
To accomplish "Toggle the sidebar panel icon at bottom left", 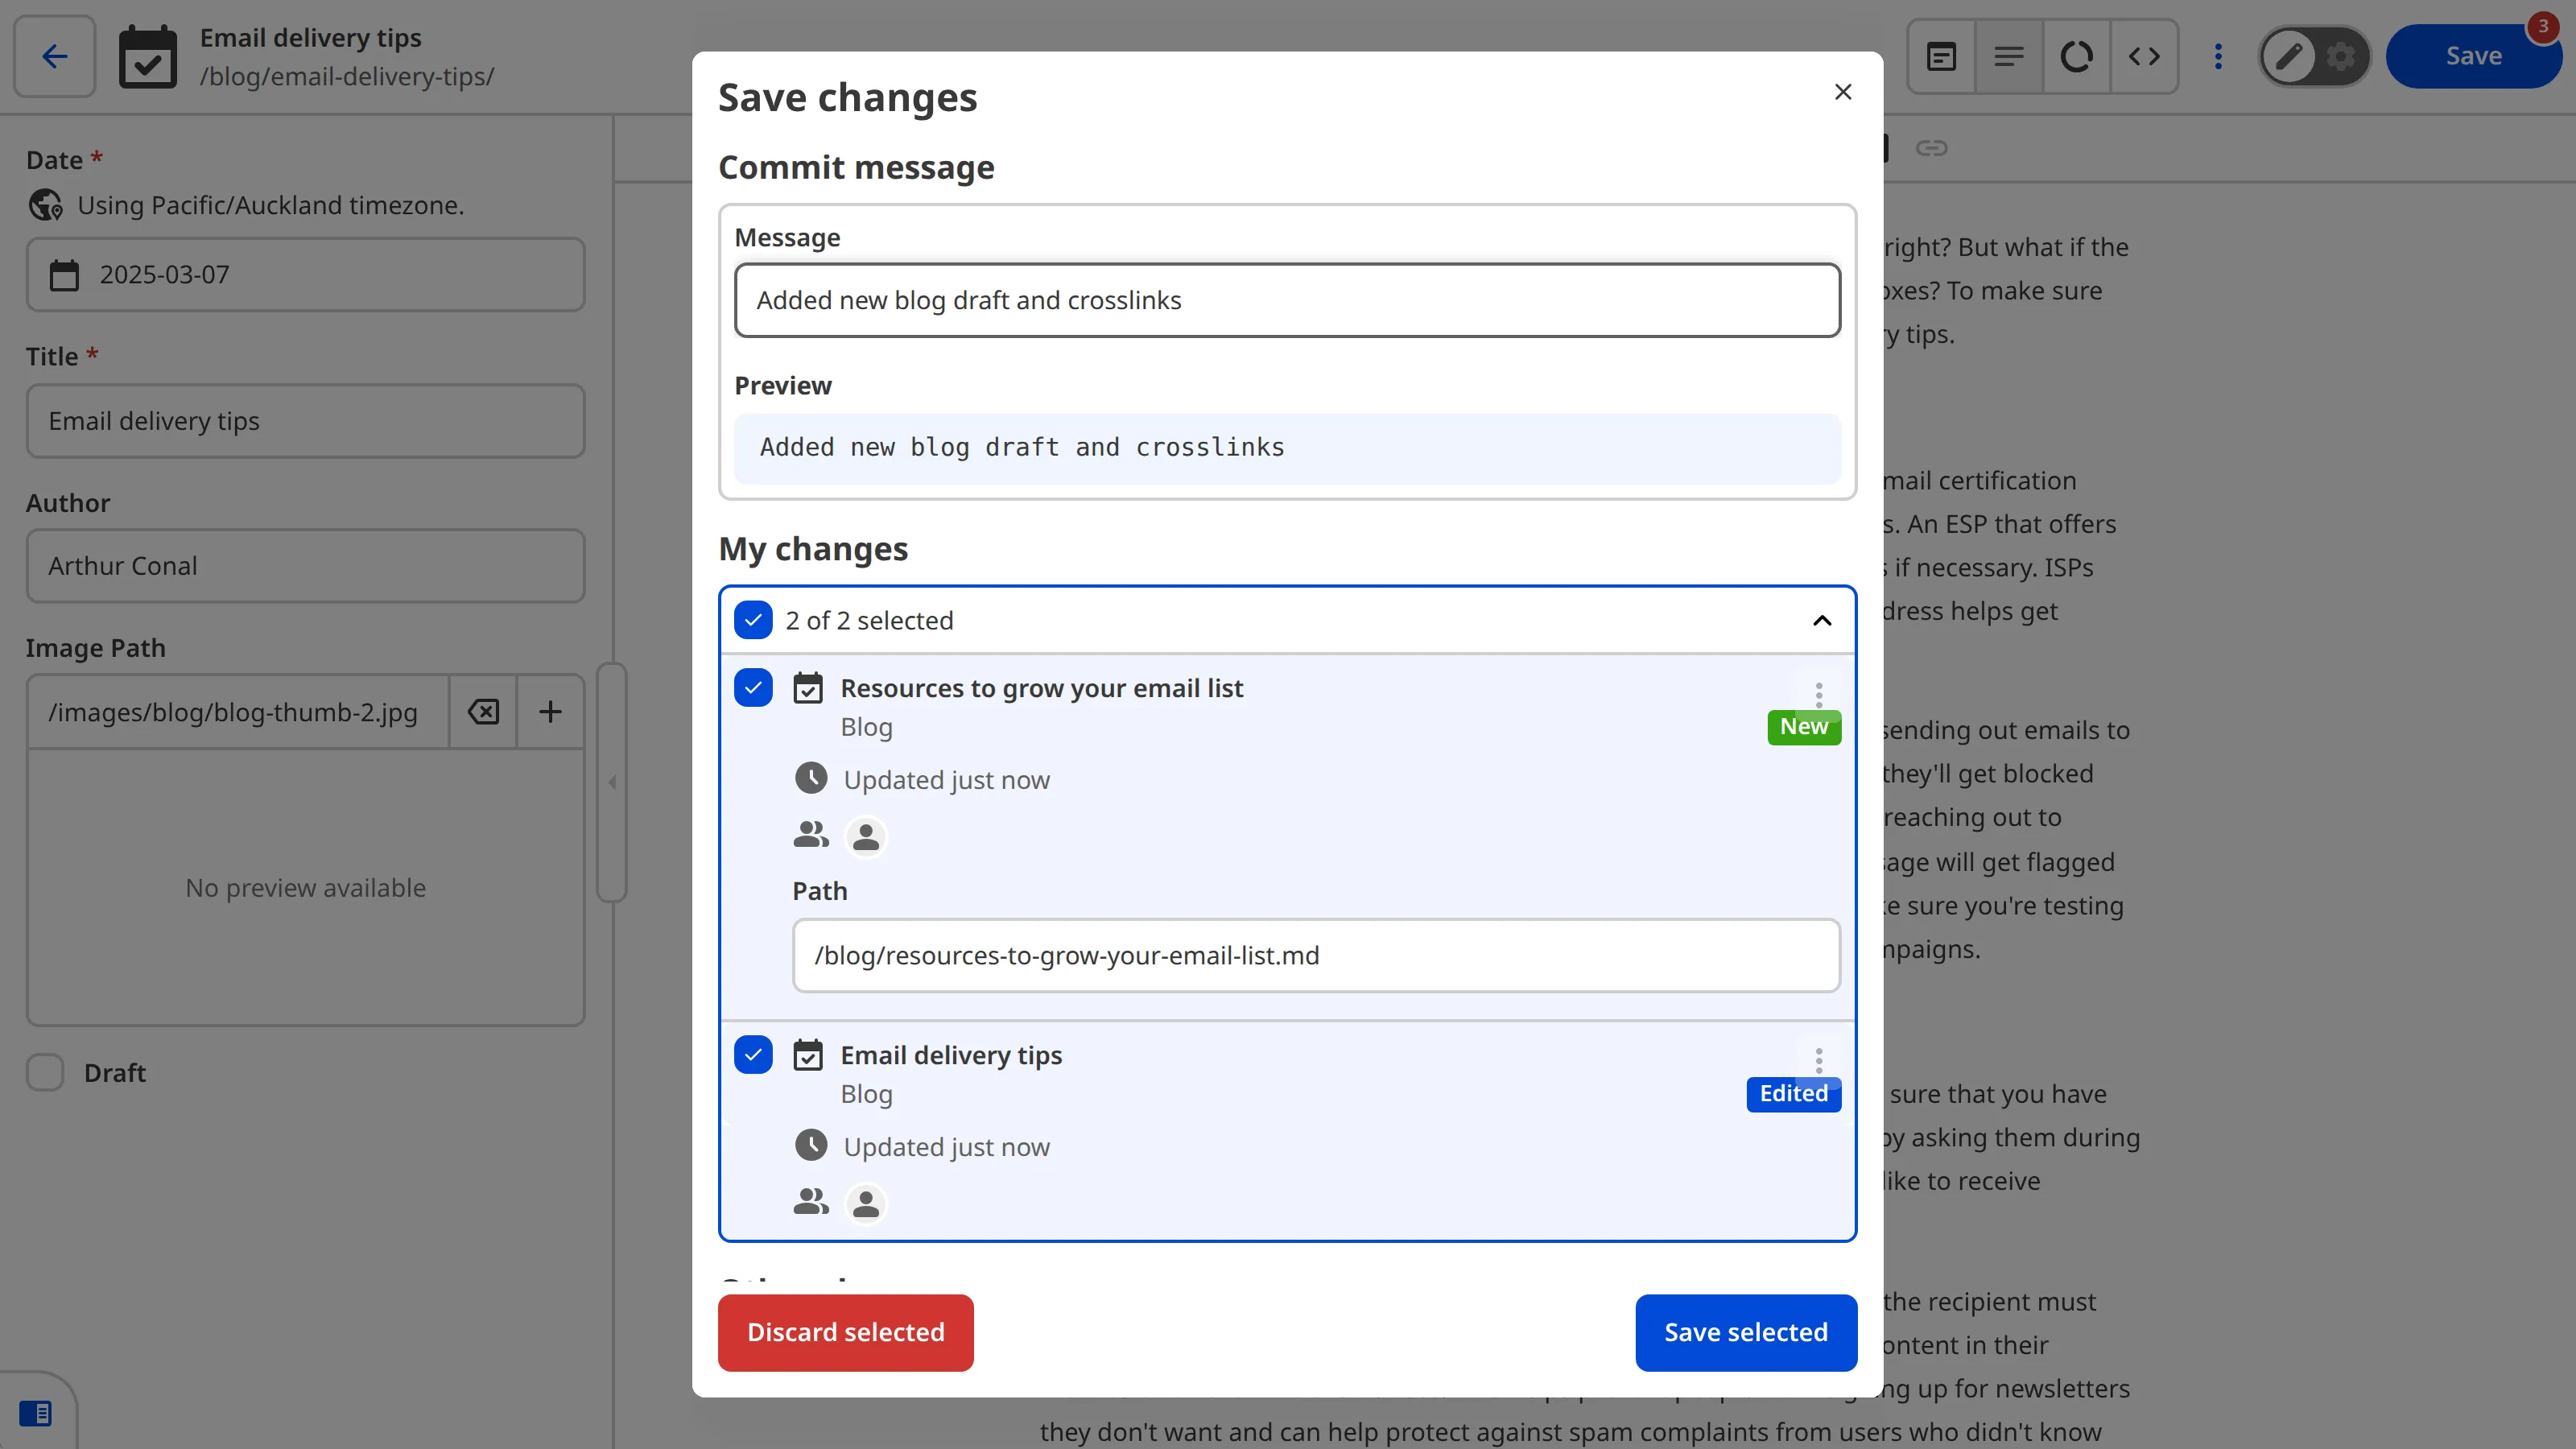I will click(x=36, y=1413).
